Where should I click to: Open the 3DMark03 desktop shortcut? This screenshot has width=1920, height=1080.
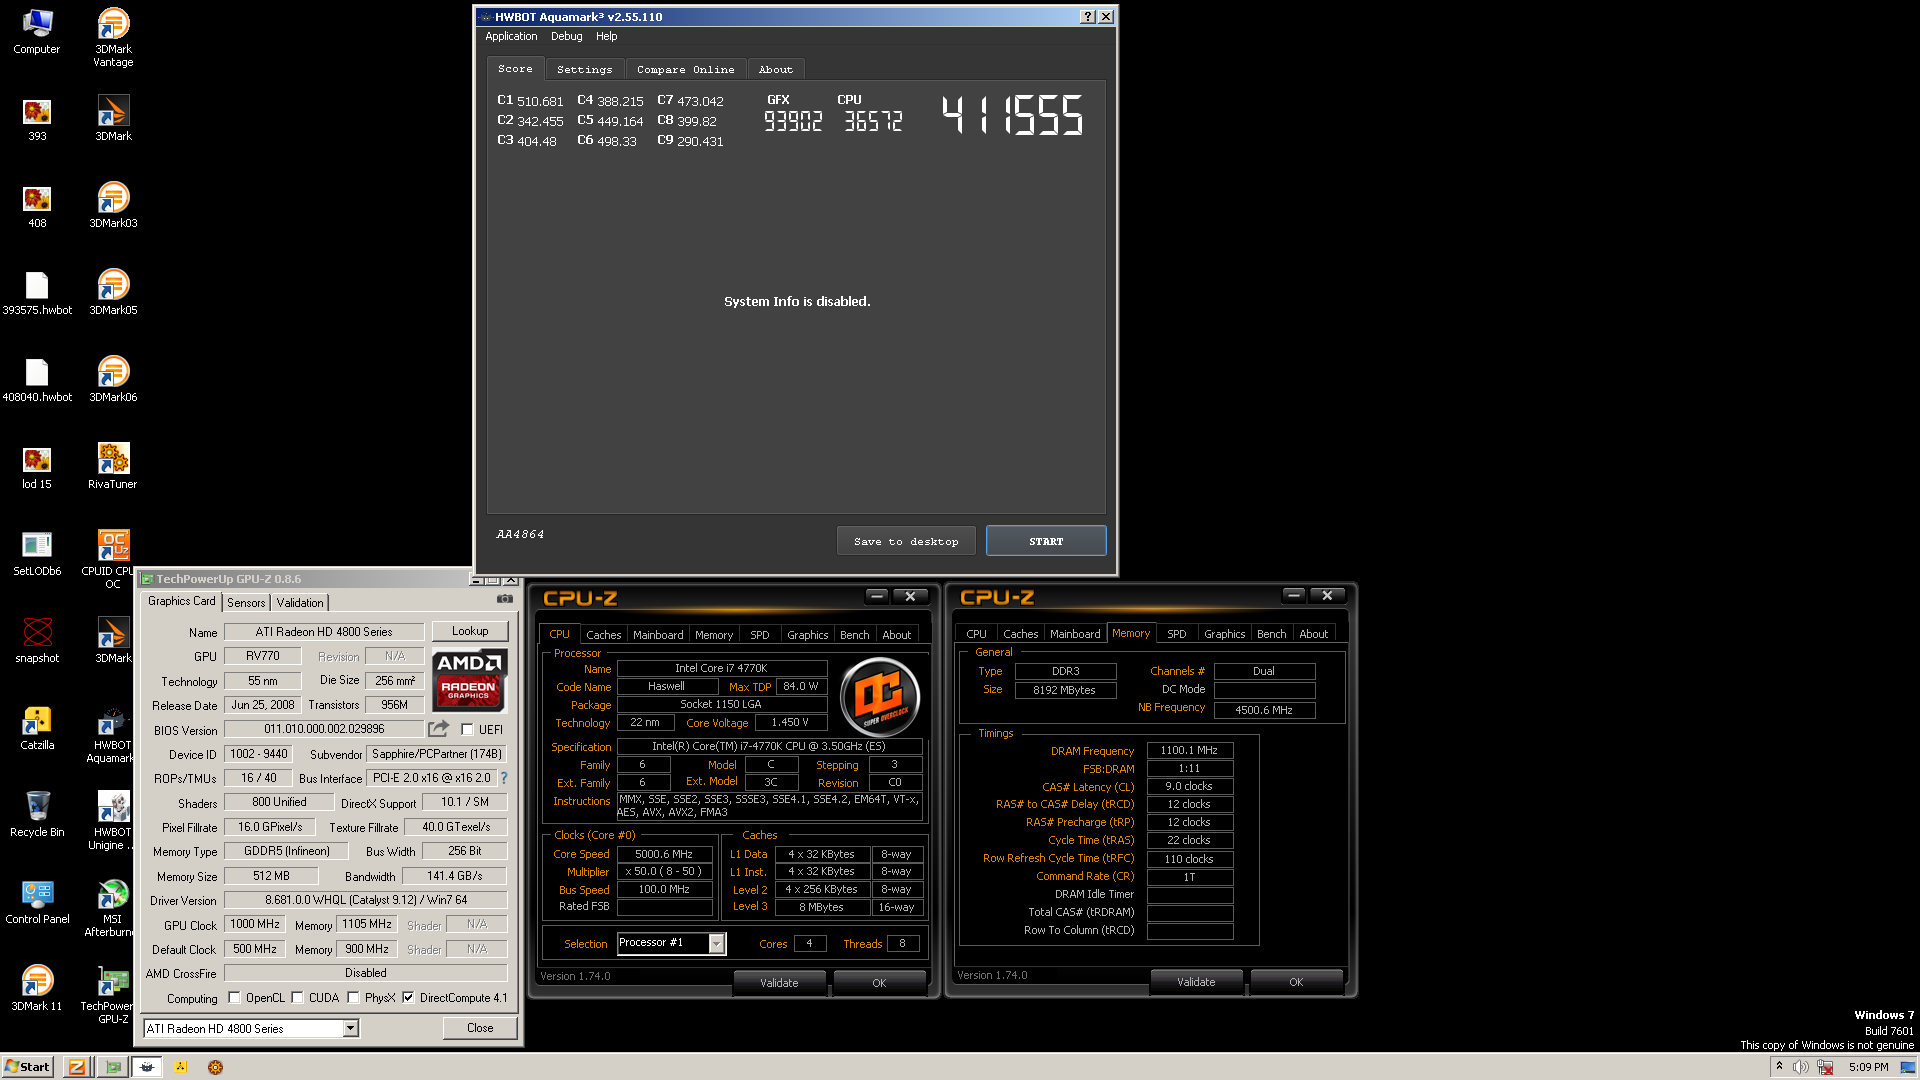(x=113, y=205)
